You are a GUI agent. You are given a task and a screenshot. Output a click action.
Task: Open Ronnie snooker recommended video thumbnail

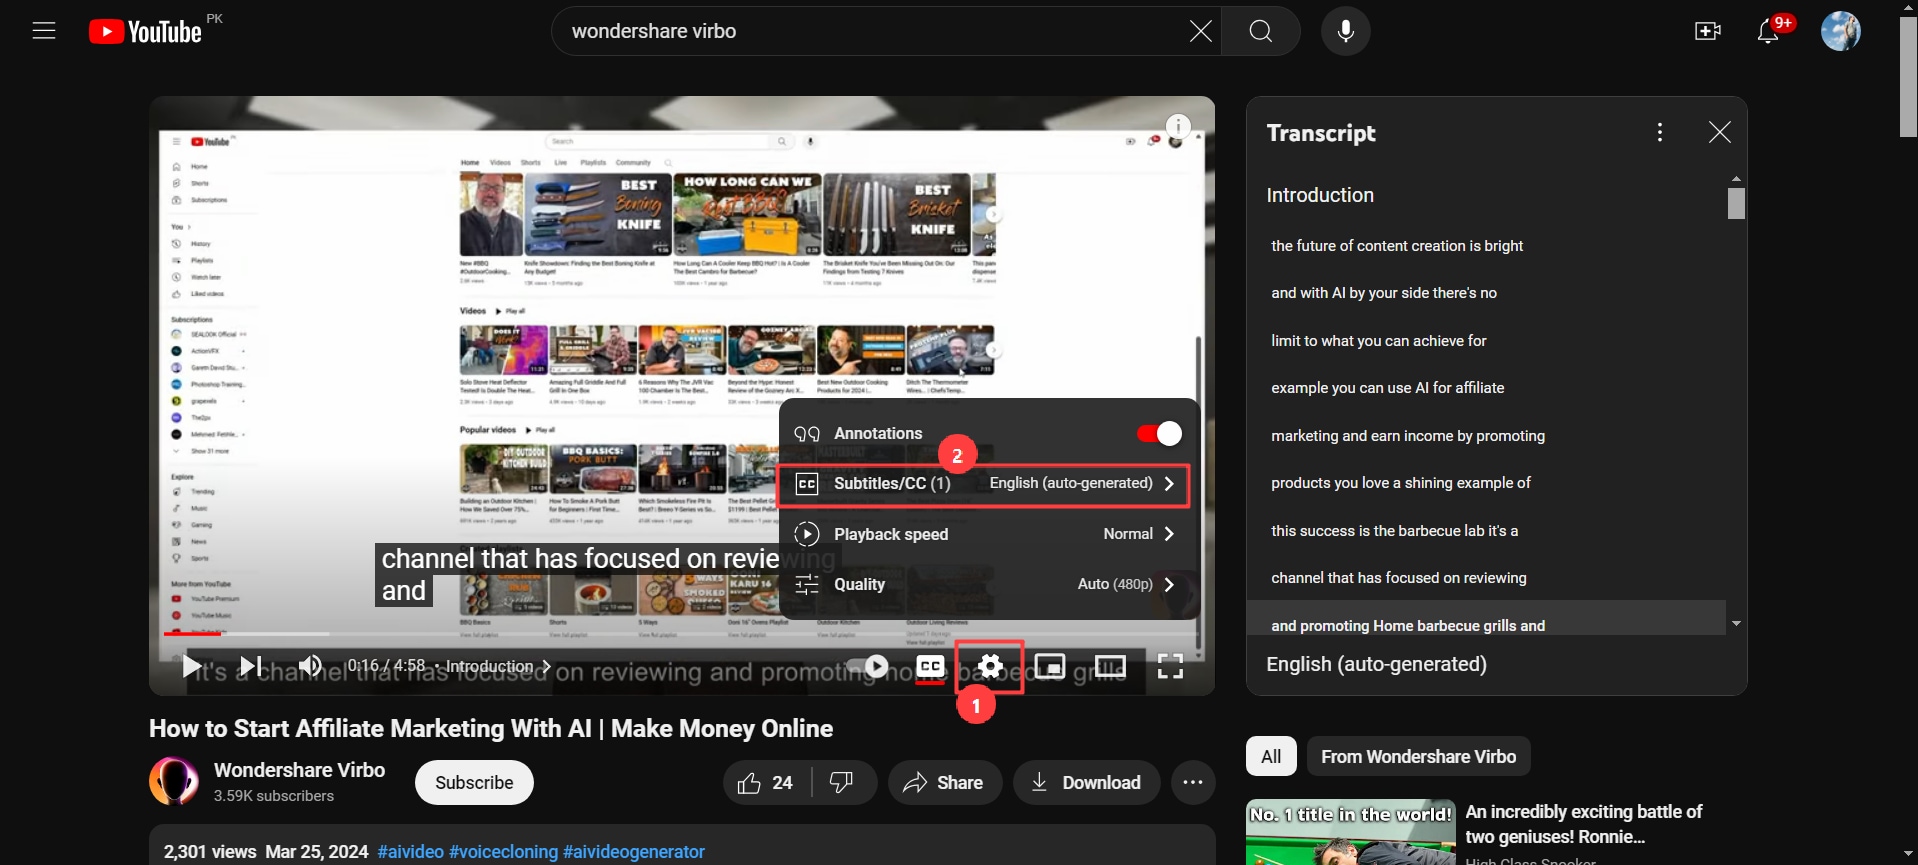[1351, 832]
